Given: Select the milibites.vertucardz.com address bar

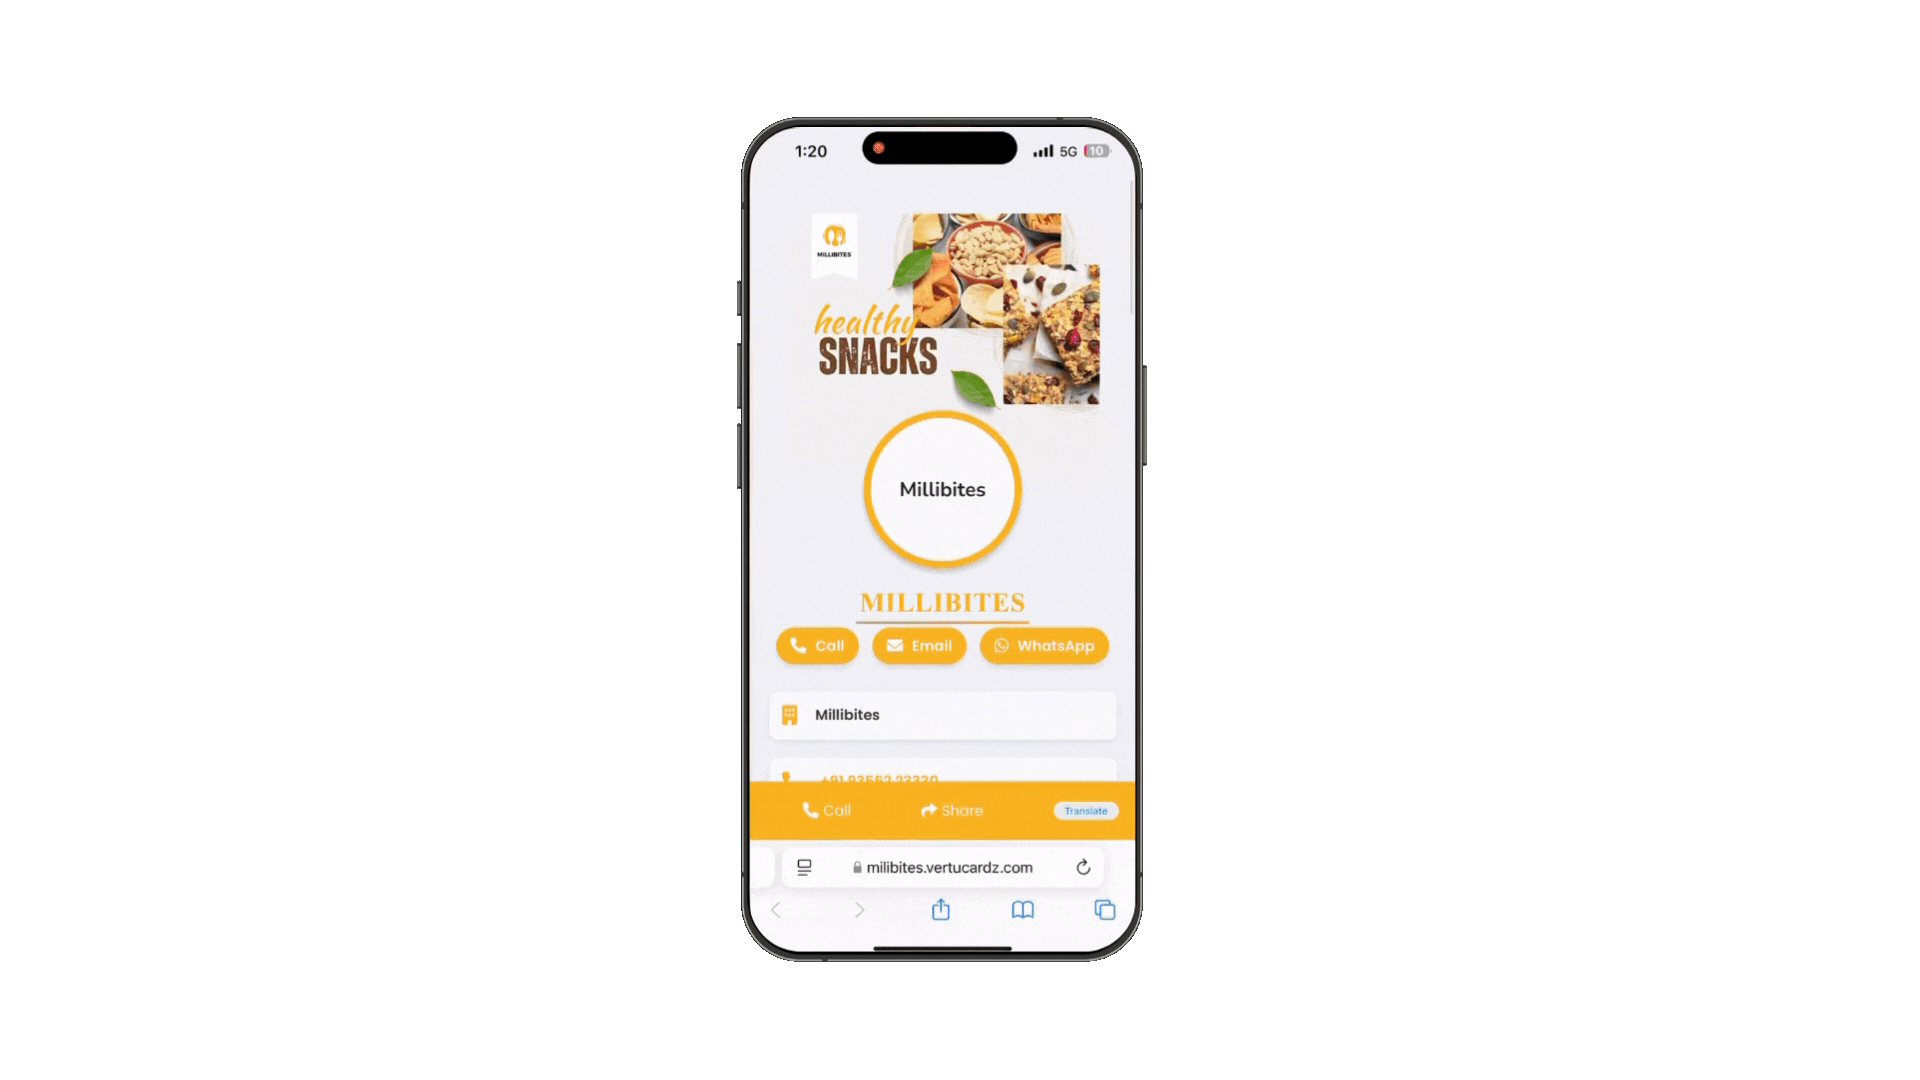Looking at the screenshot, I should coord(943,866).
